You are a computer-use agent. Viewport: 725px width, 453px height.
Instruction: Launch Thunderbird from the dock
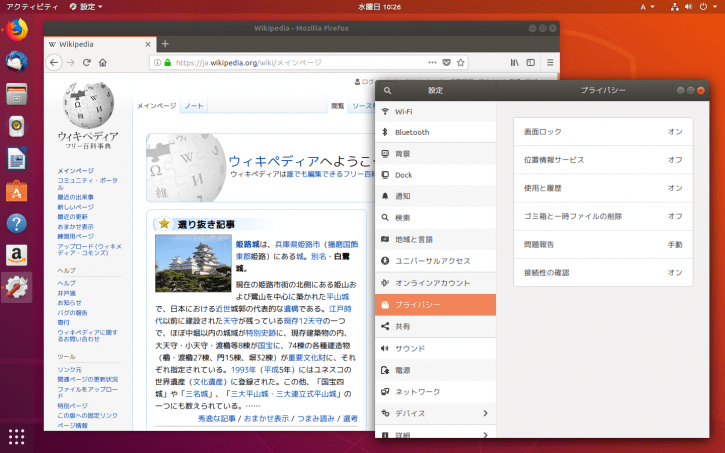[x=17, y=61]
